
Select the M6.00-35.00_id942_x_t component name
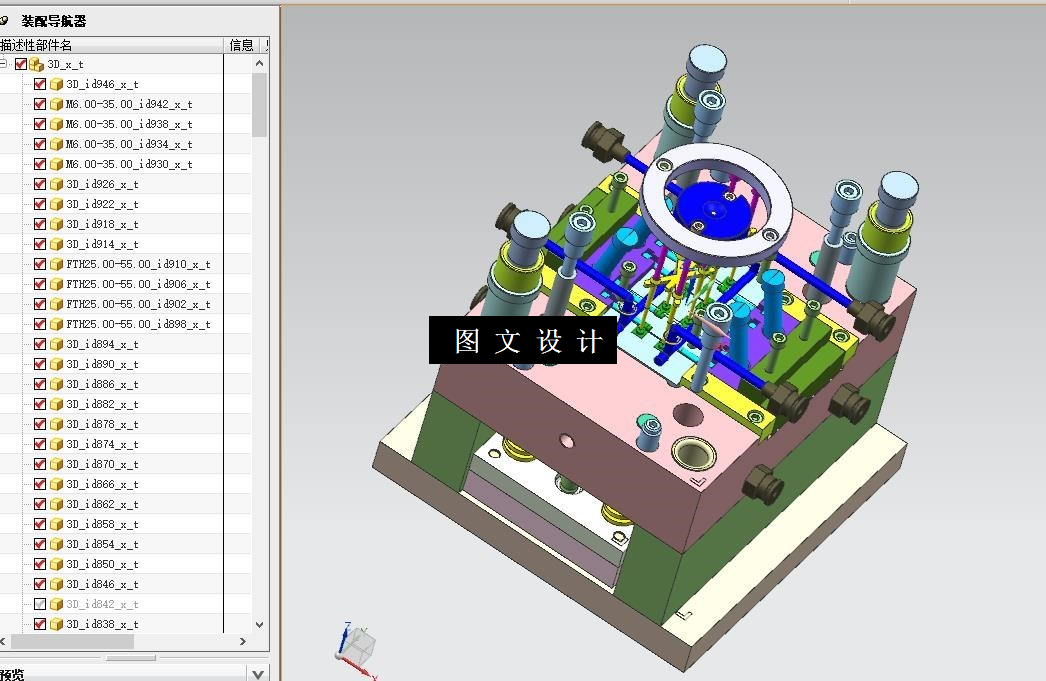click(129, 104)
